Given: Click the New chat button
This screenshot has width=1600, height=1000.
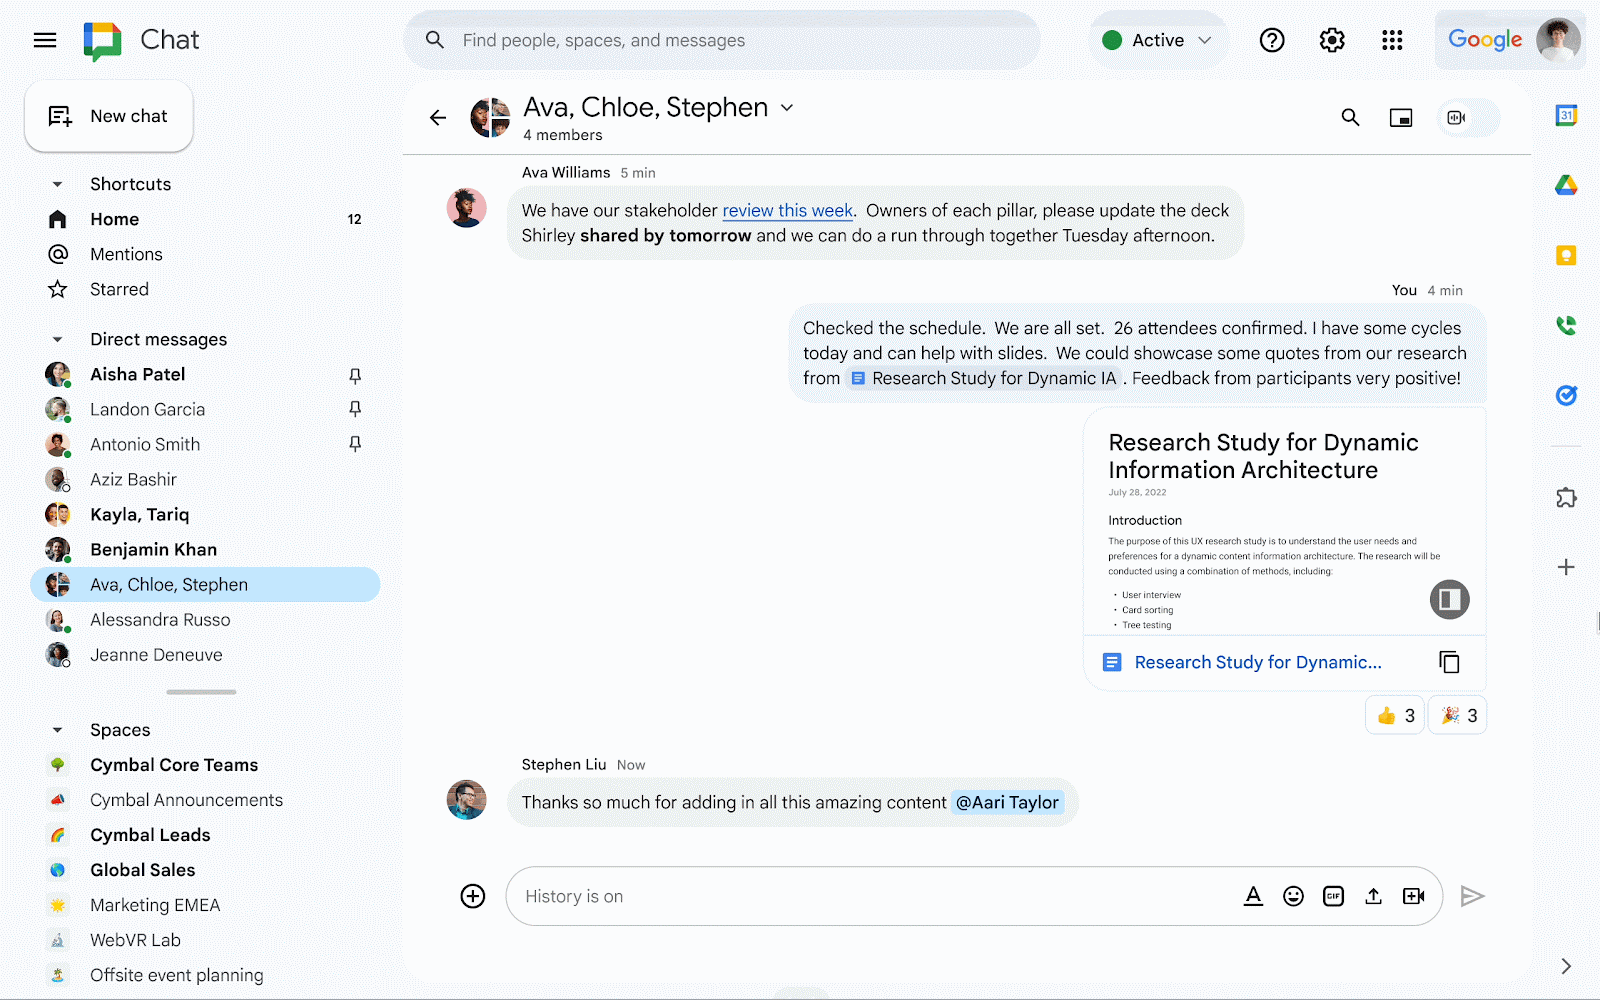Looking at the screenshot, I should (x=109, y=116).
